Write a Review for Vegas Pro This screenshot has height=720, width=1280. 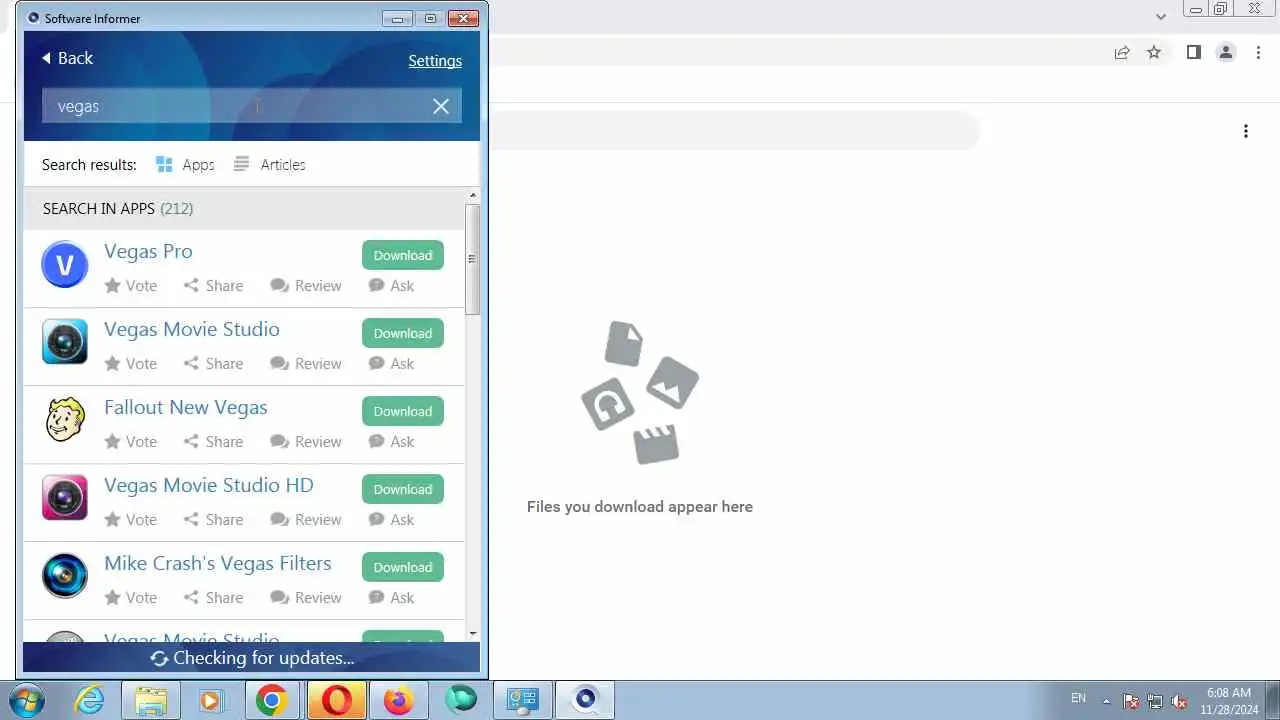click(x=306, y=286)
